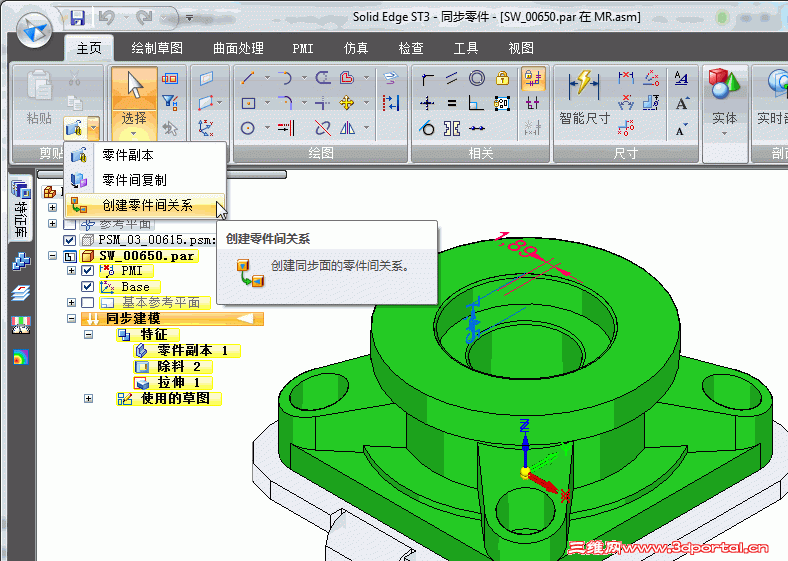Viewport: 788px width, 561px height.
Task: Check the 基本参考平面 checkbox
Action: pyautogui.click(x=87, y=302)
